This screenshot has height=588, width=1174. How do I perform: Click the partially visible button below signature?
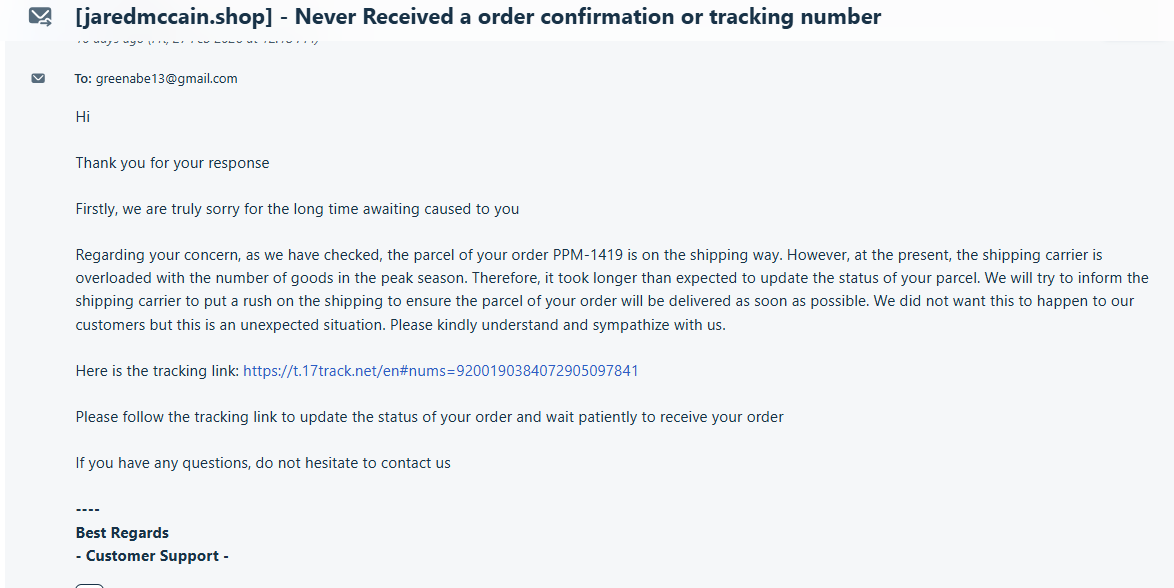point(89,585)
